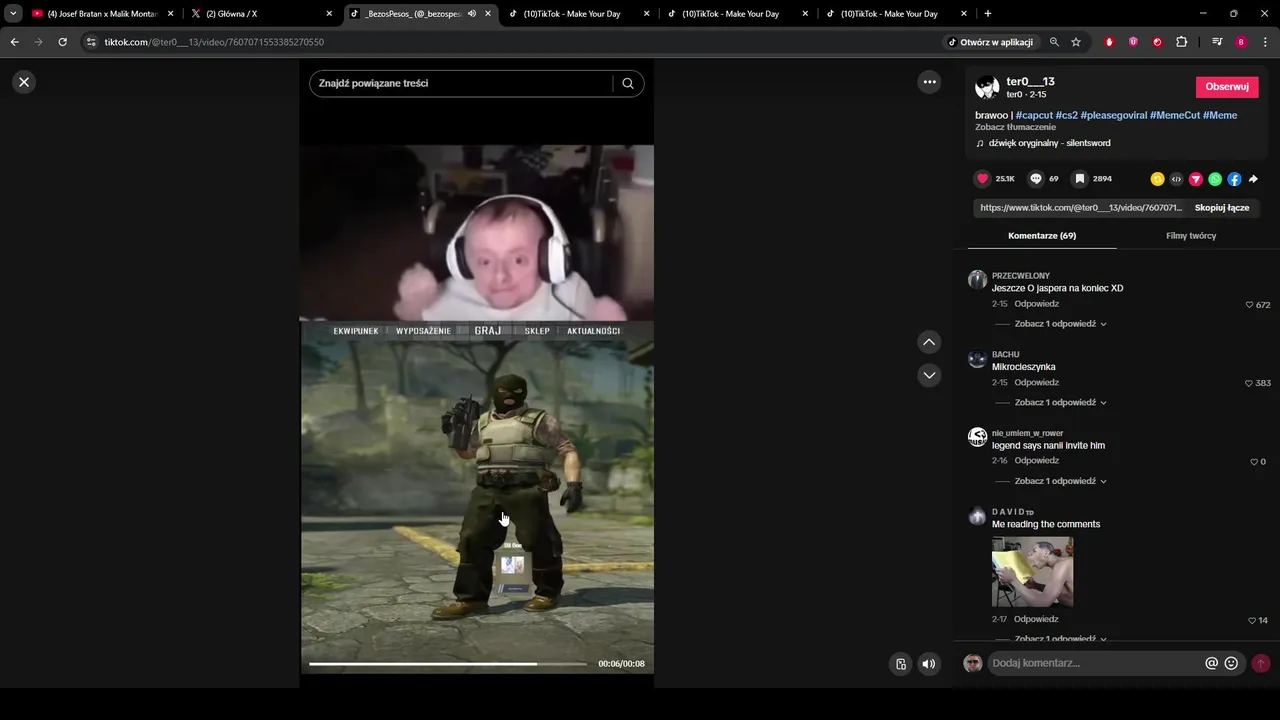Post comment with the red arrow button
Screen dimensions: 1280x720
[x=1261, y=663]
